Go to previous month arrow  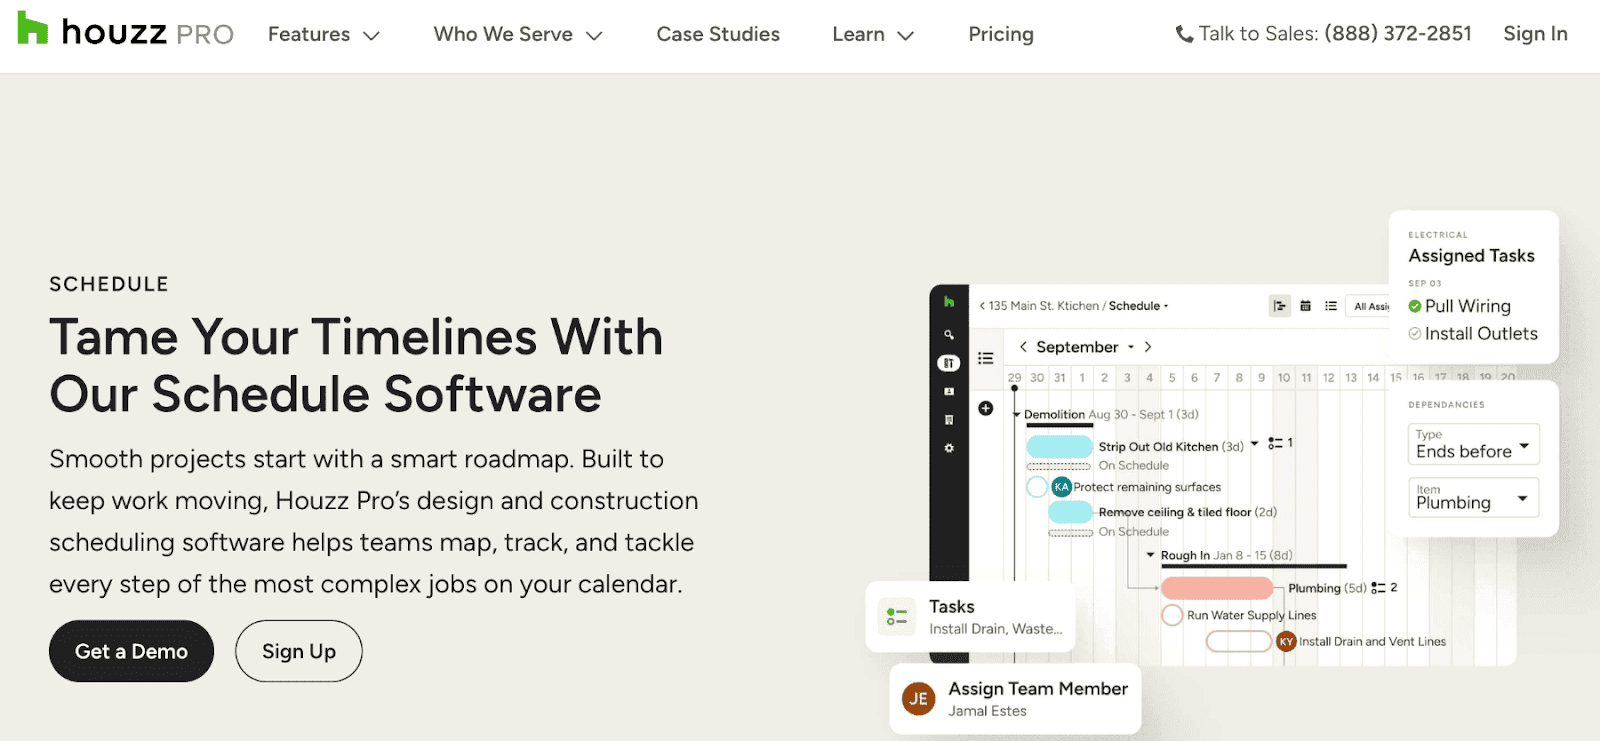[1023, 347]
